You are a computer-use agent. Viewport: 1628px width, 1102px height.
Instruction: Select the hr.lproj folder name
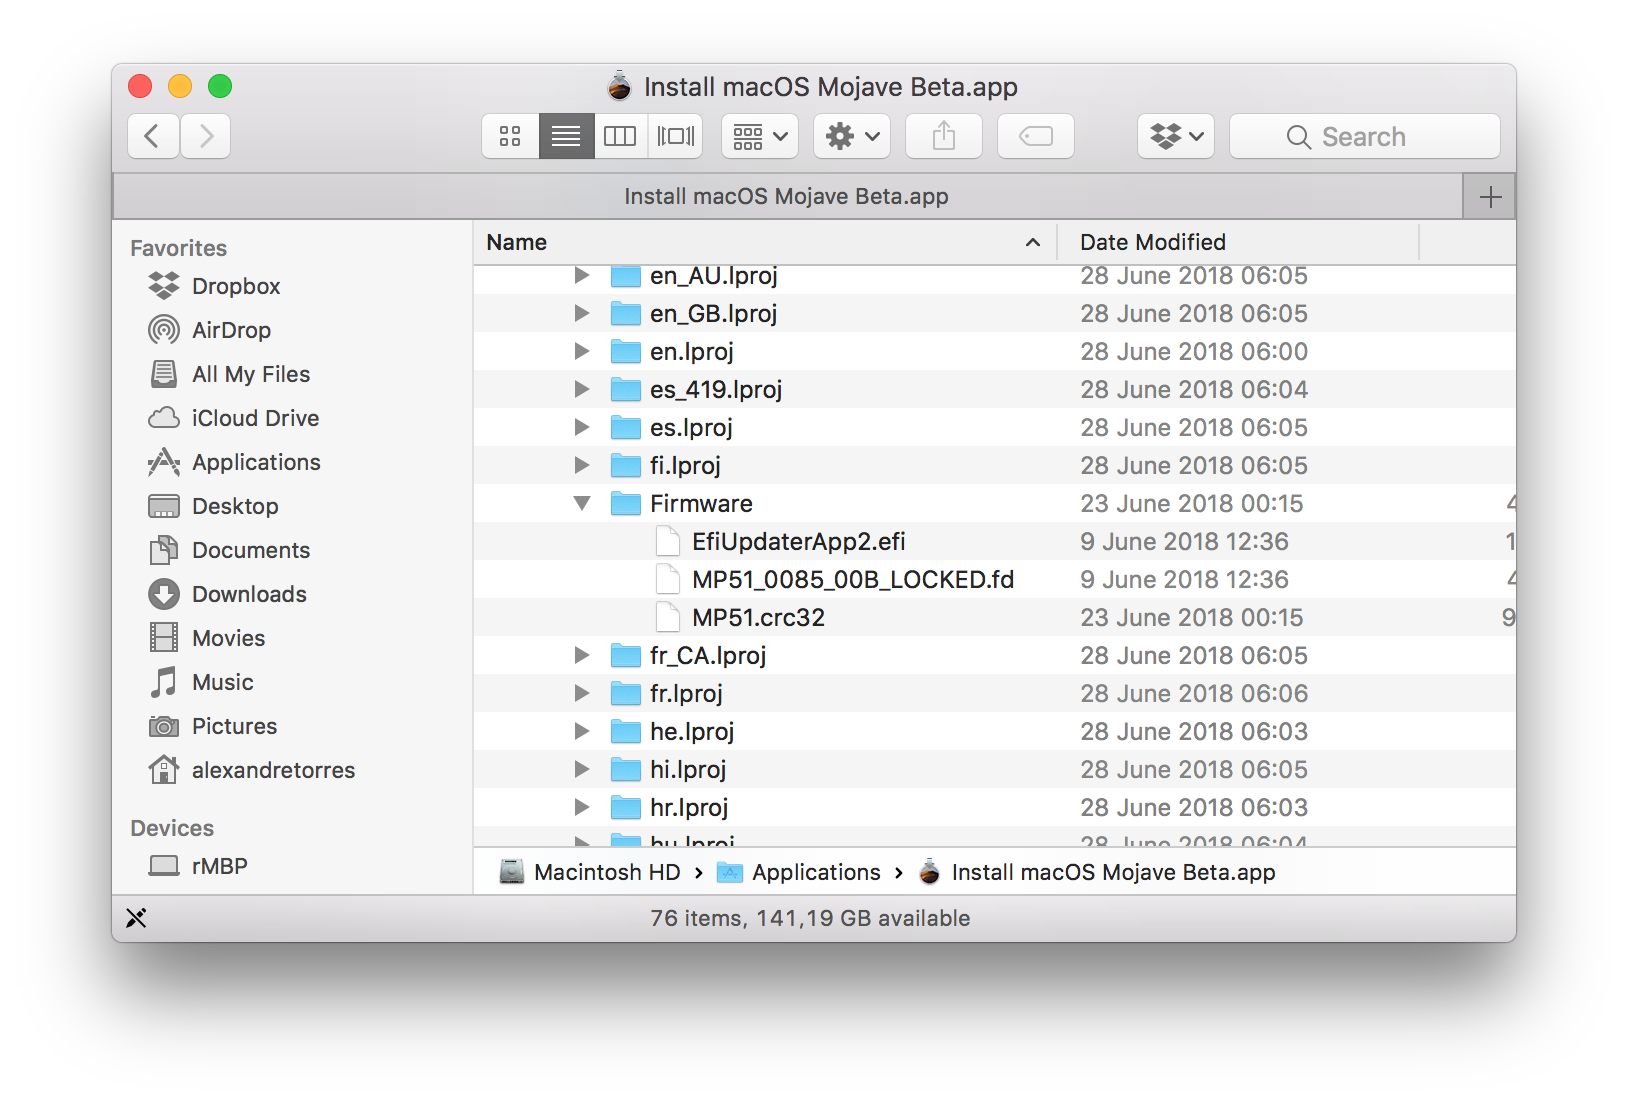pos(689,807)
